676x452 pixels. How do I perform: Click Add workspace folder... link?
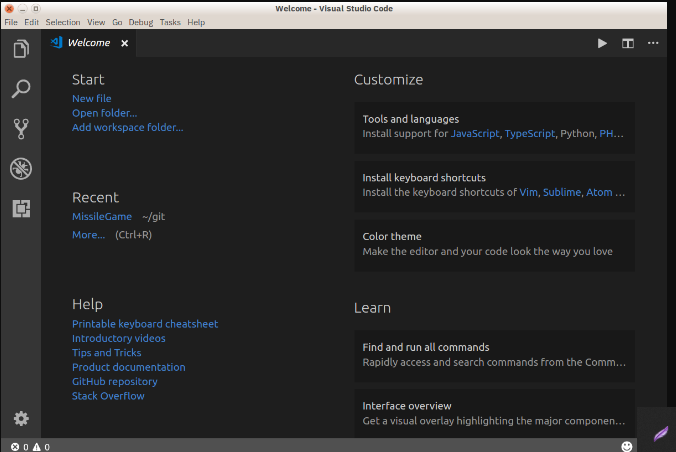pos(128,127)
